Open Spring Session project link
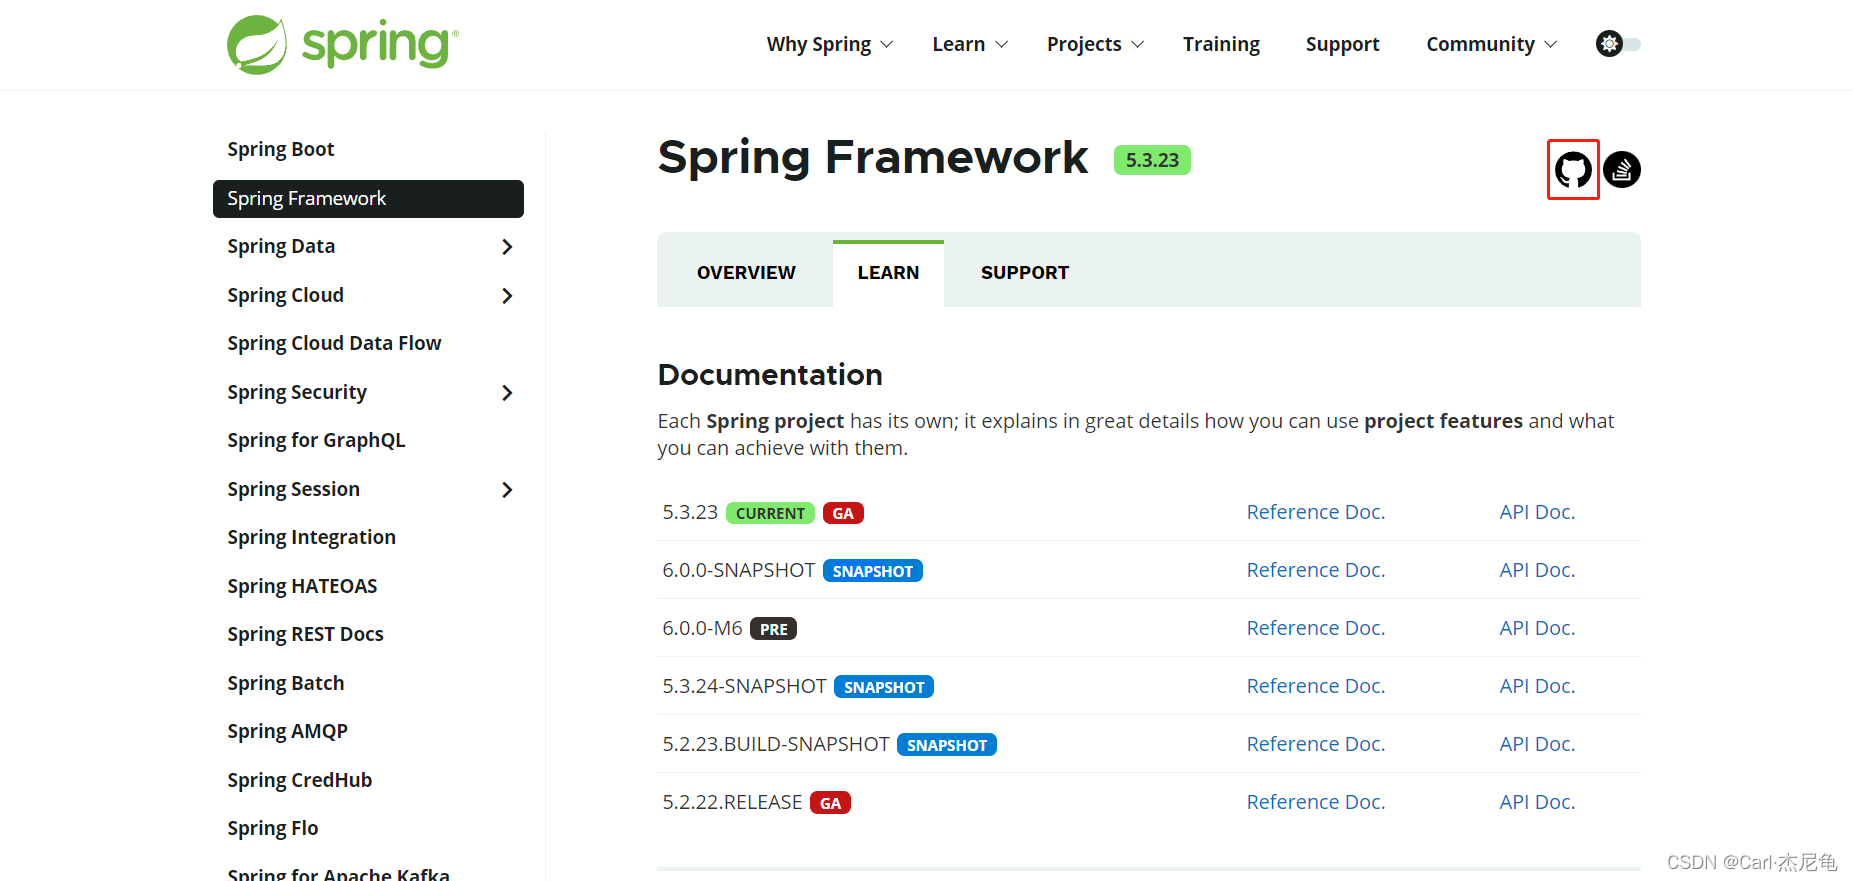The width and height of the screenshot is (1853, 881). 293,489
